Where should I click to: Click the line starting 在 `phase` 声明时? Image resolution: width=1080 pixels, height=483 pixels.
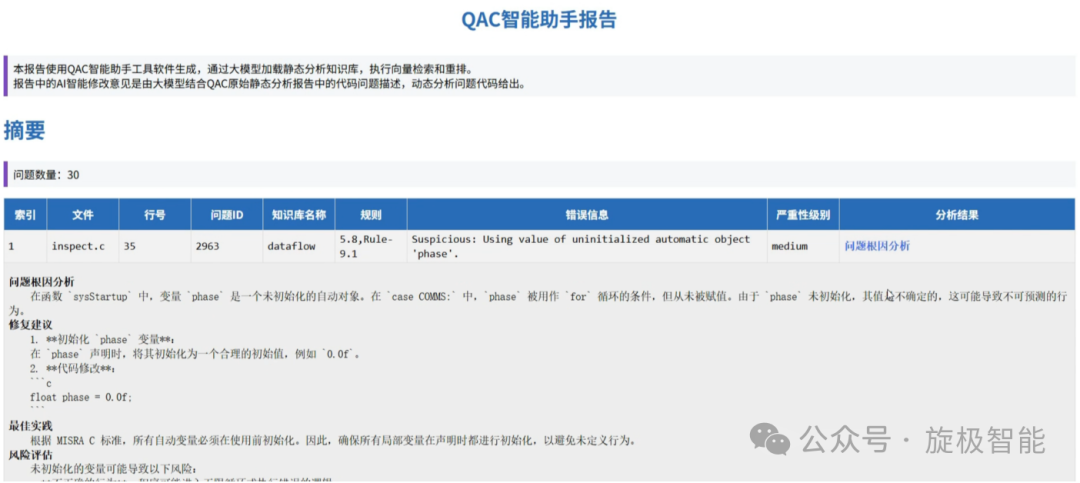pos(195,353)
